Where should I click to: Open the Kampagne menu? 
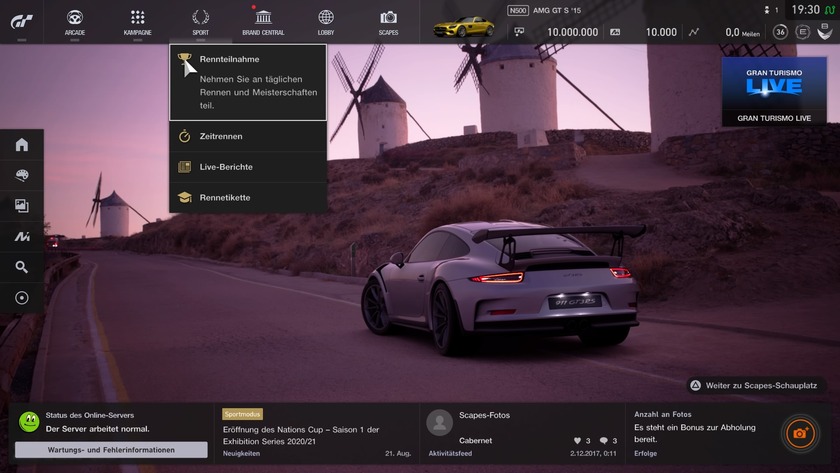138,21
